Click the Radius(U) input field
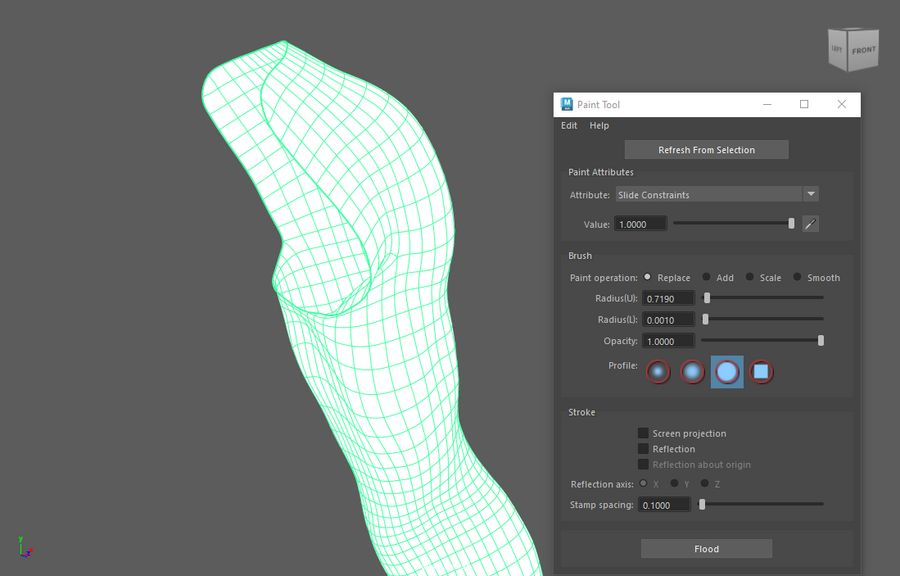This screenshot has height=576, width=900. pos(668,298)
